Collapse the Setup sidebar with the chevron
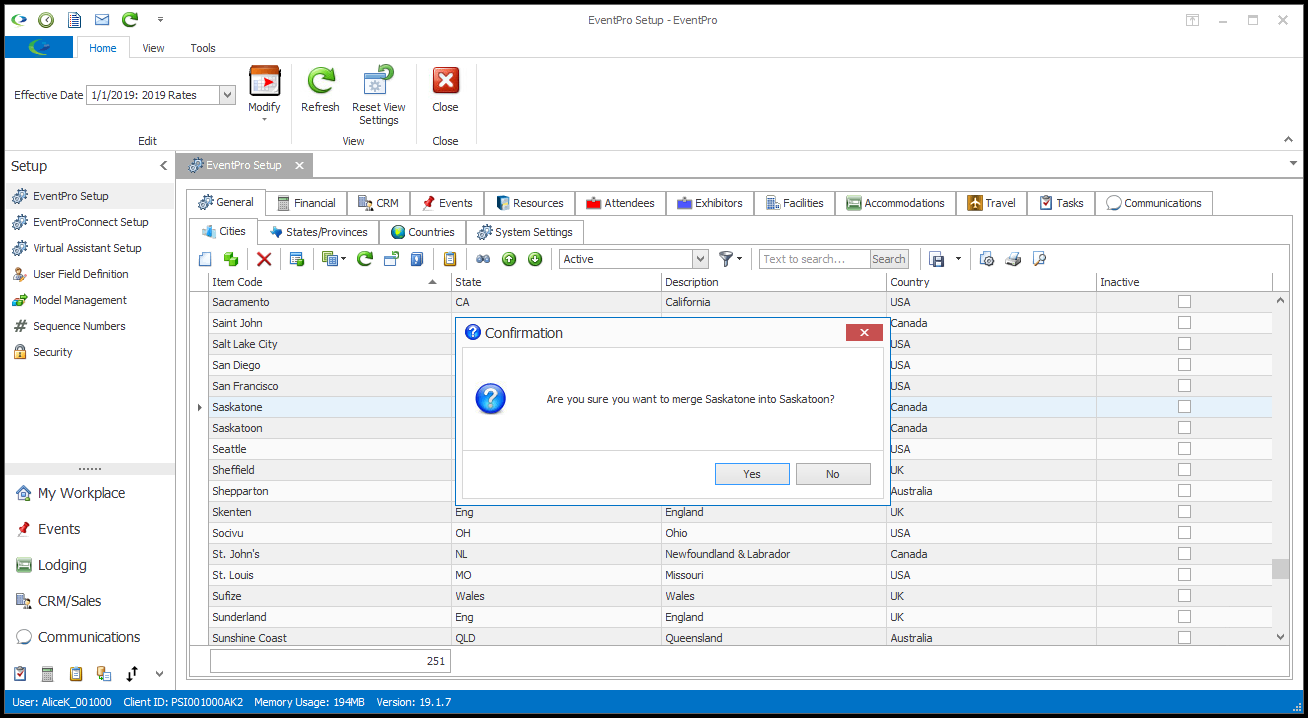The image size is (1308, 718). 163,166
